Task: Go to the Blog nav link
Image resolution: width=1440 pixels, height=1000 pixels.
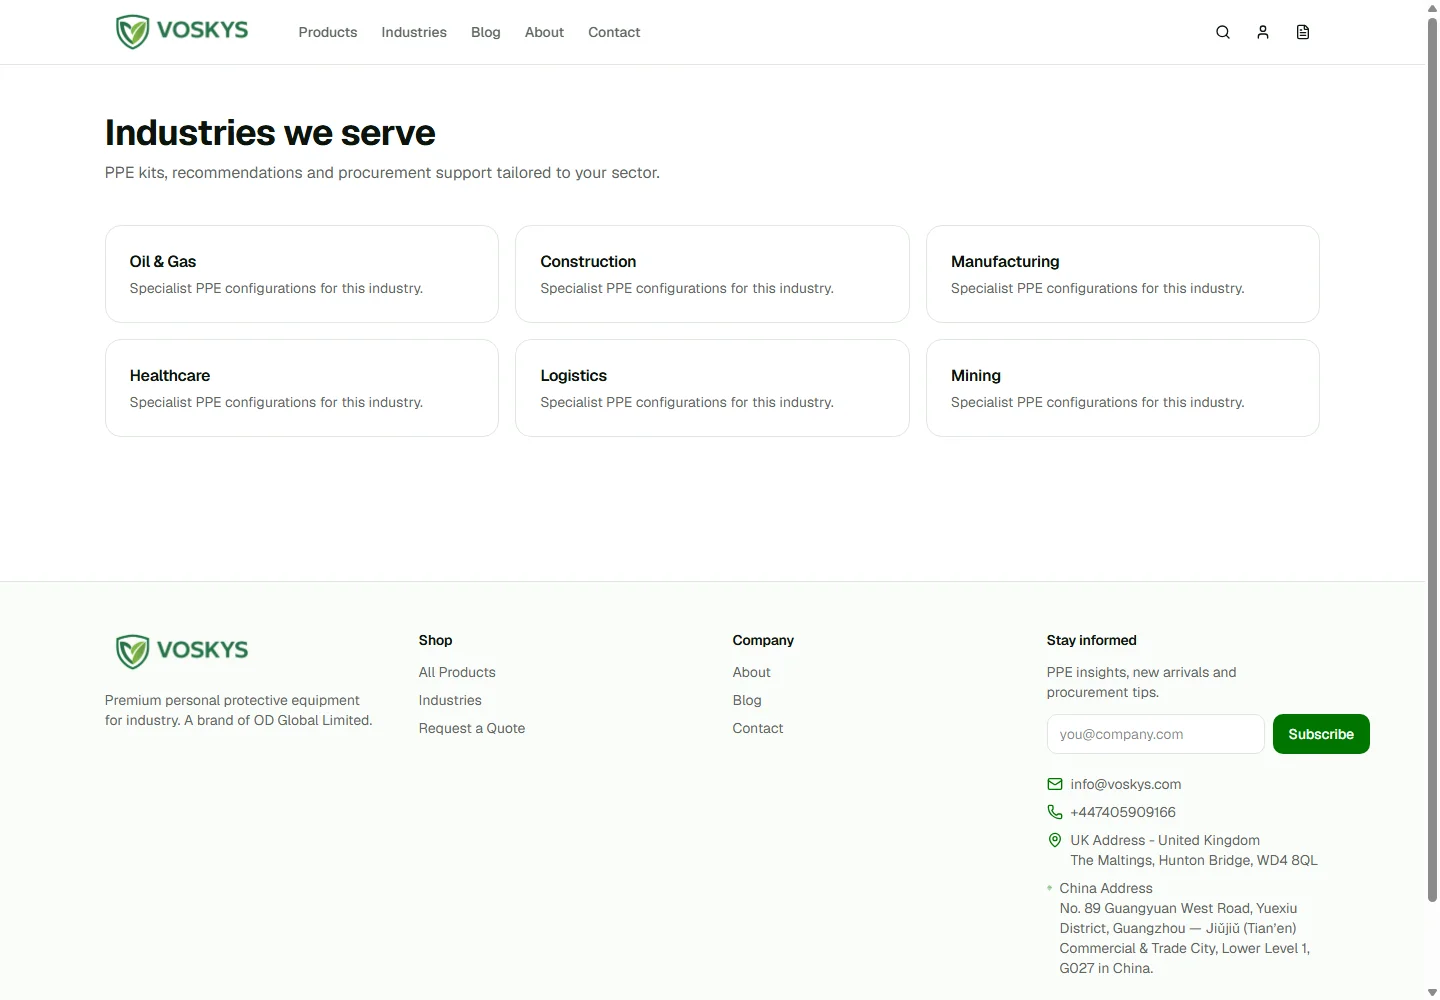Action: pos(486,32)
